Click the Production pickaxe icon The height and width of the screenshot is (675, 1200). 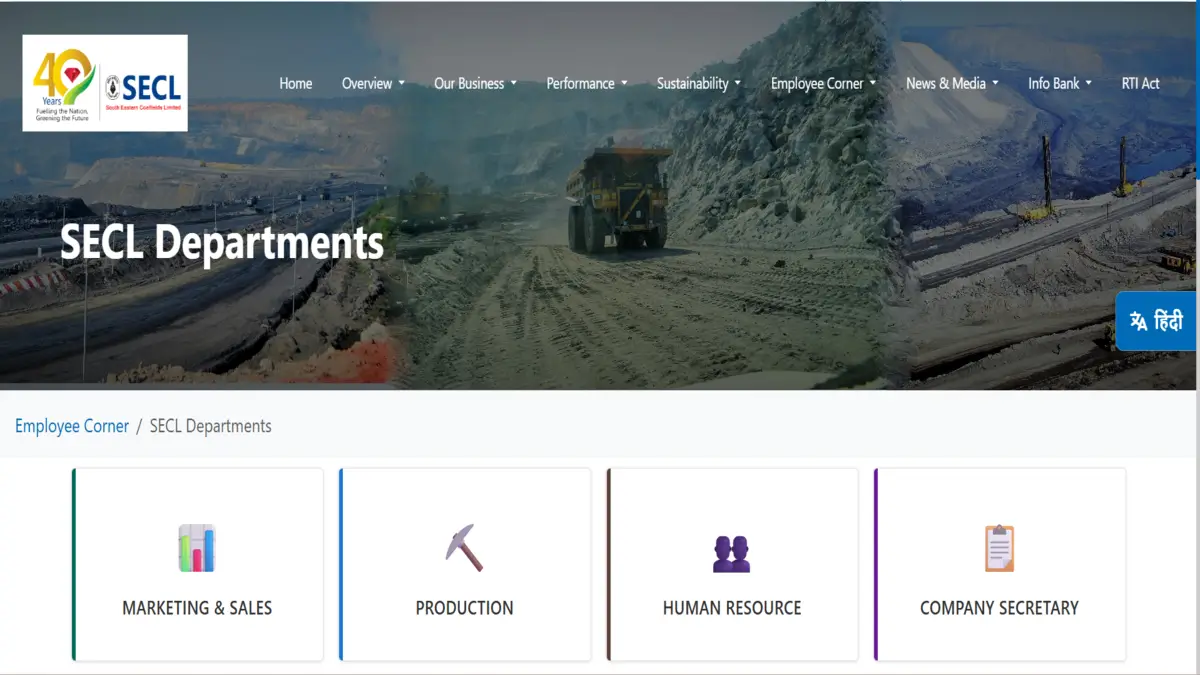(464, 548)
